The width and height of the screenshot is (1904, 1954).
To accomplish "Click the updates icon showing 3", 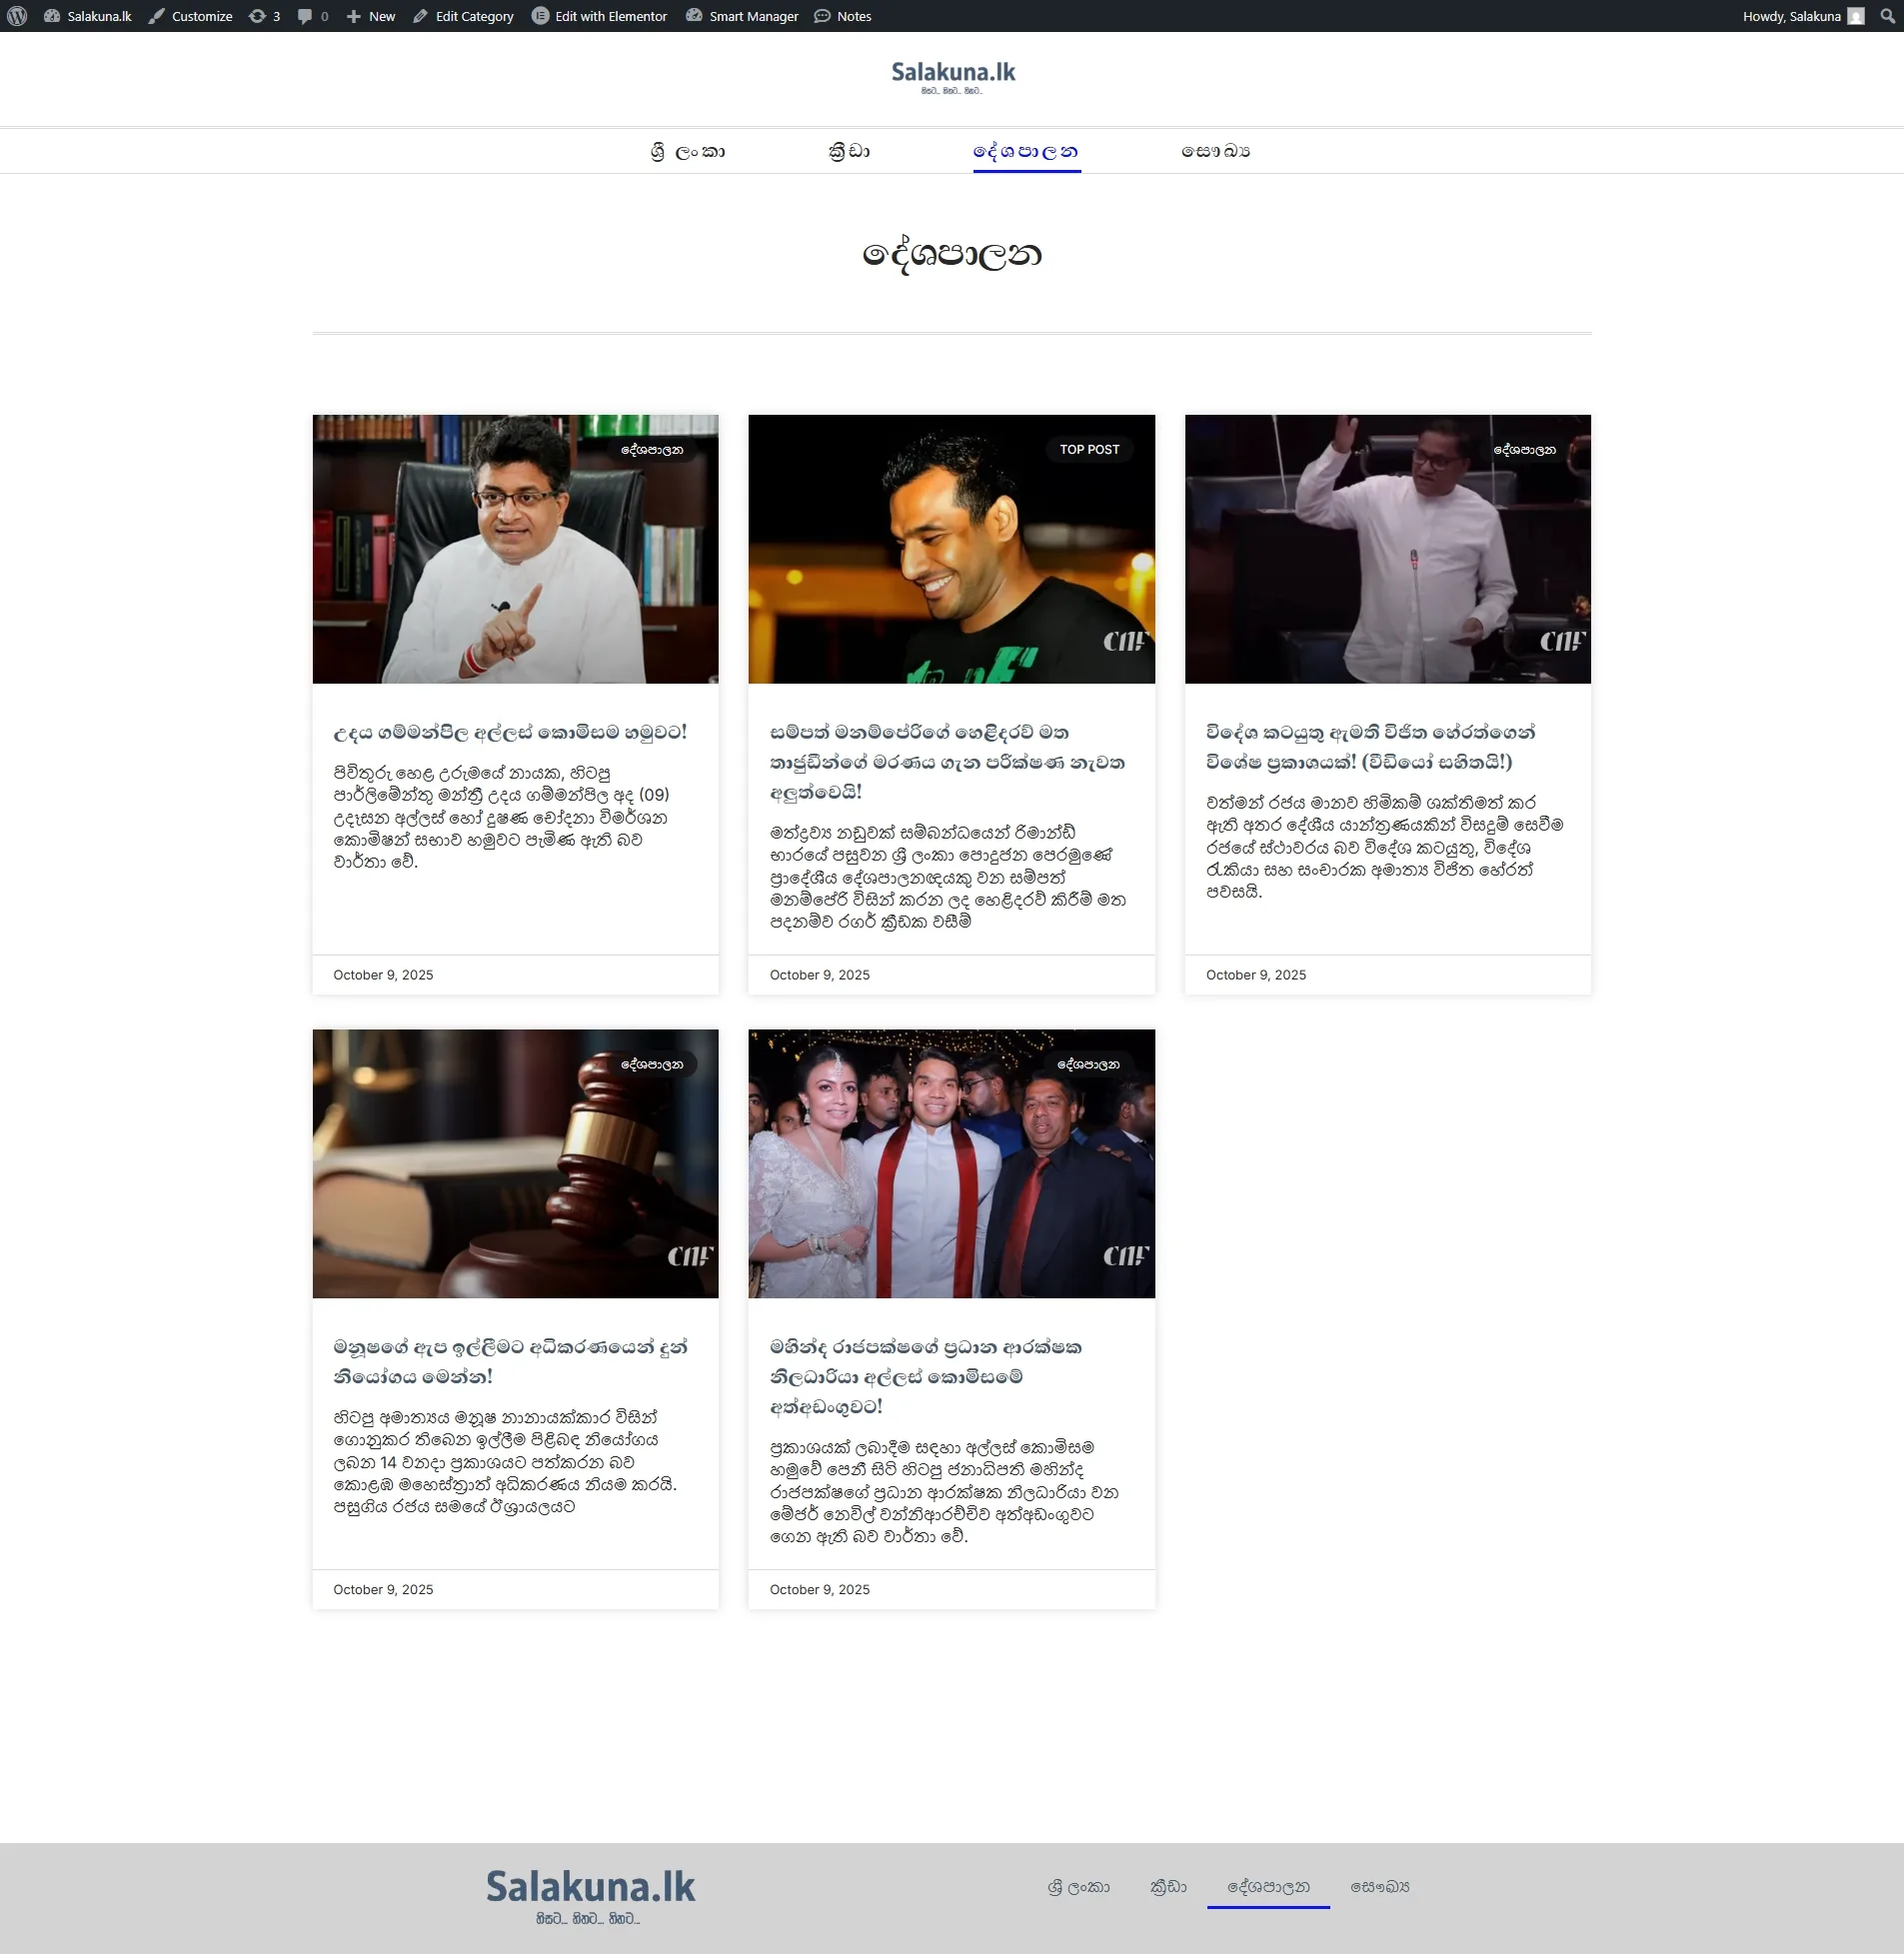I will 265,15.
